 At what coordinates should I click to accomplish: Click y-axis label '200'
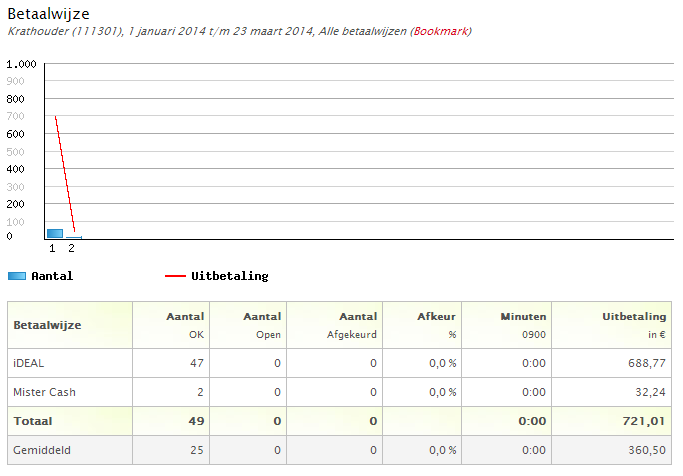(x=15, y=204)
